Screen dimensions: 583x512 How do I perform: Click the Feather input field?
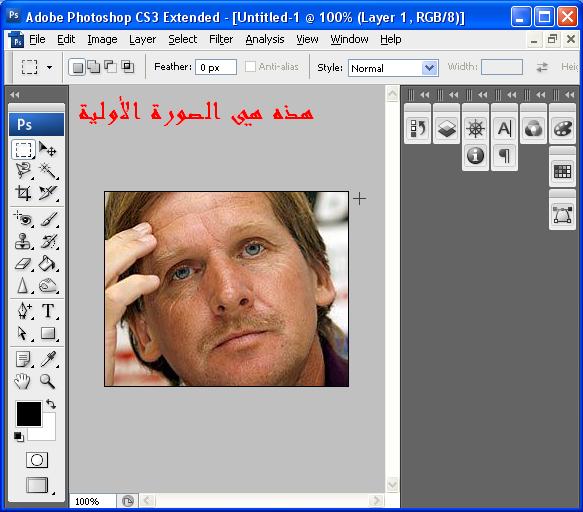[x=216, y=67]
